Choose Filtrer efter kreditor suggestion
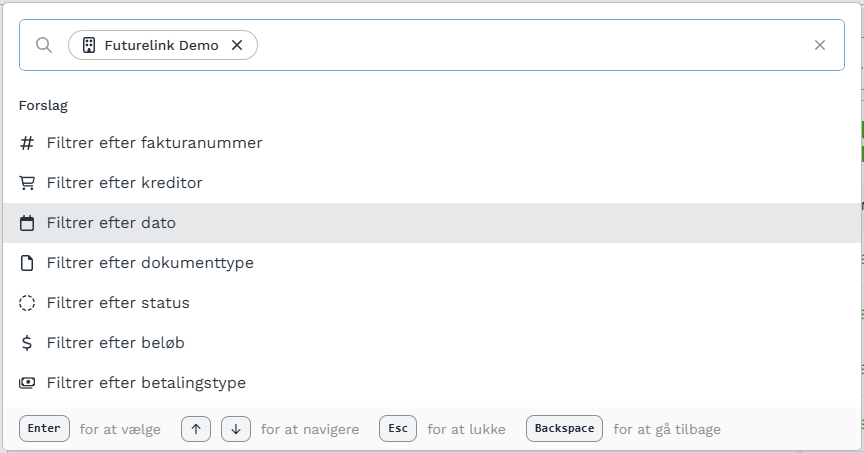The height and width of the screenshot is (453, 864). [432, 183]
